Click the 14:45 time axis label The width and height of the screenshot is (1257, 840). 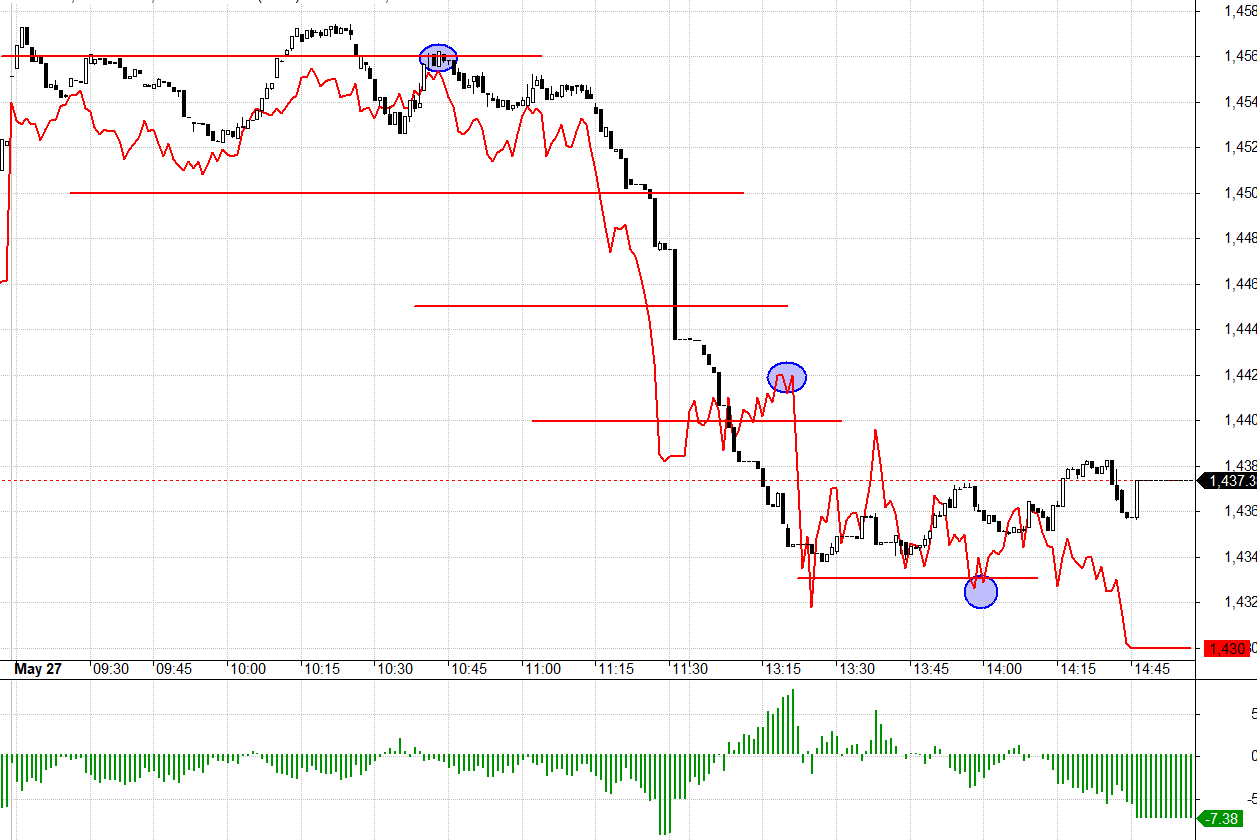coord(1151,669)
